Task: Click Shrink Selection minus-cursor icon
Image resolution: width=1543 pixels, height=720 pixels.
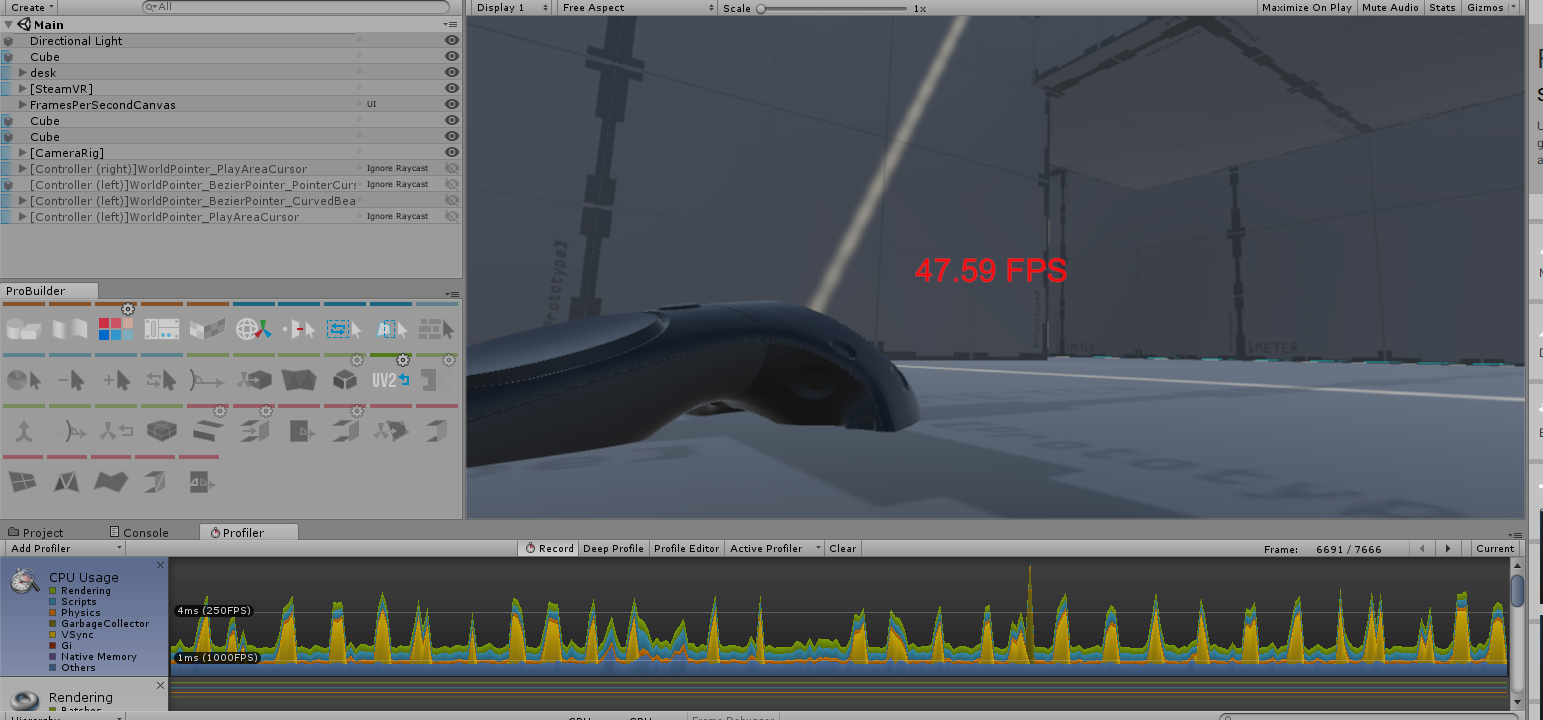Action: [x=70, y=380]
